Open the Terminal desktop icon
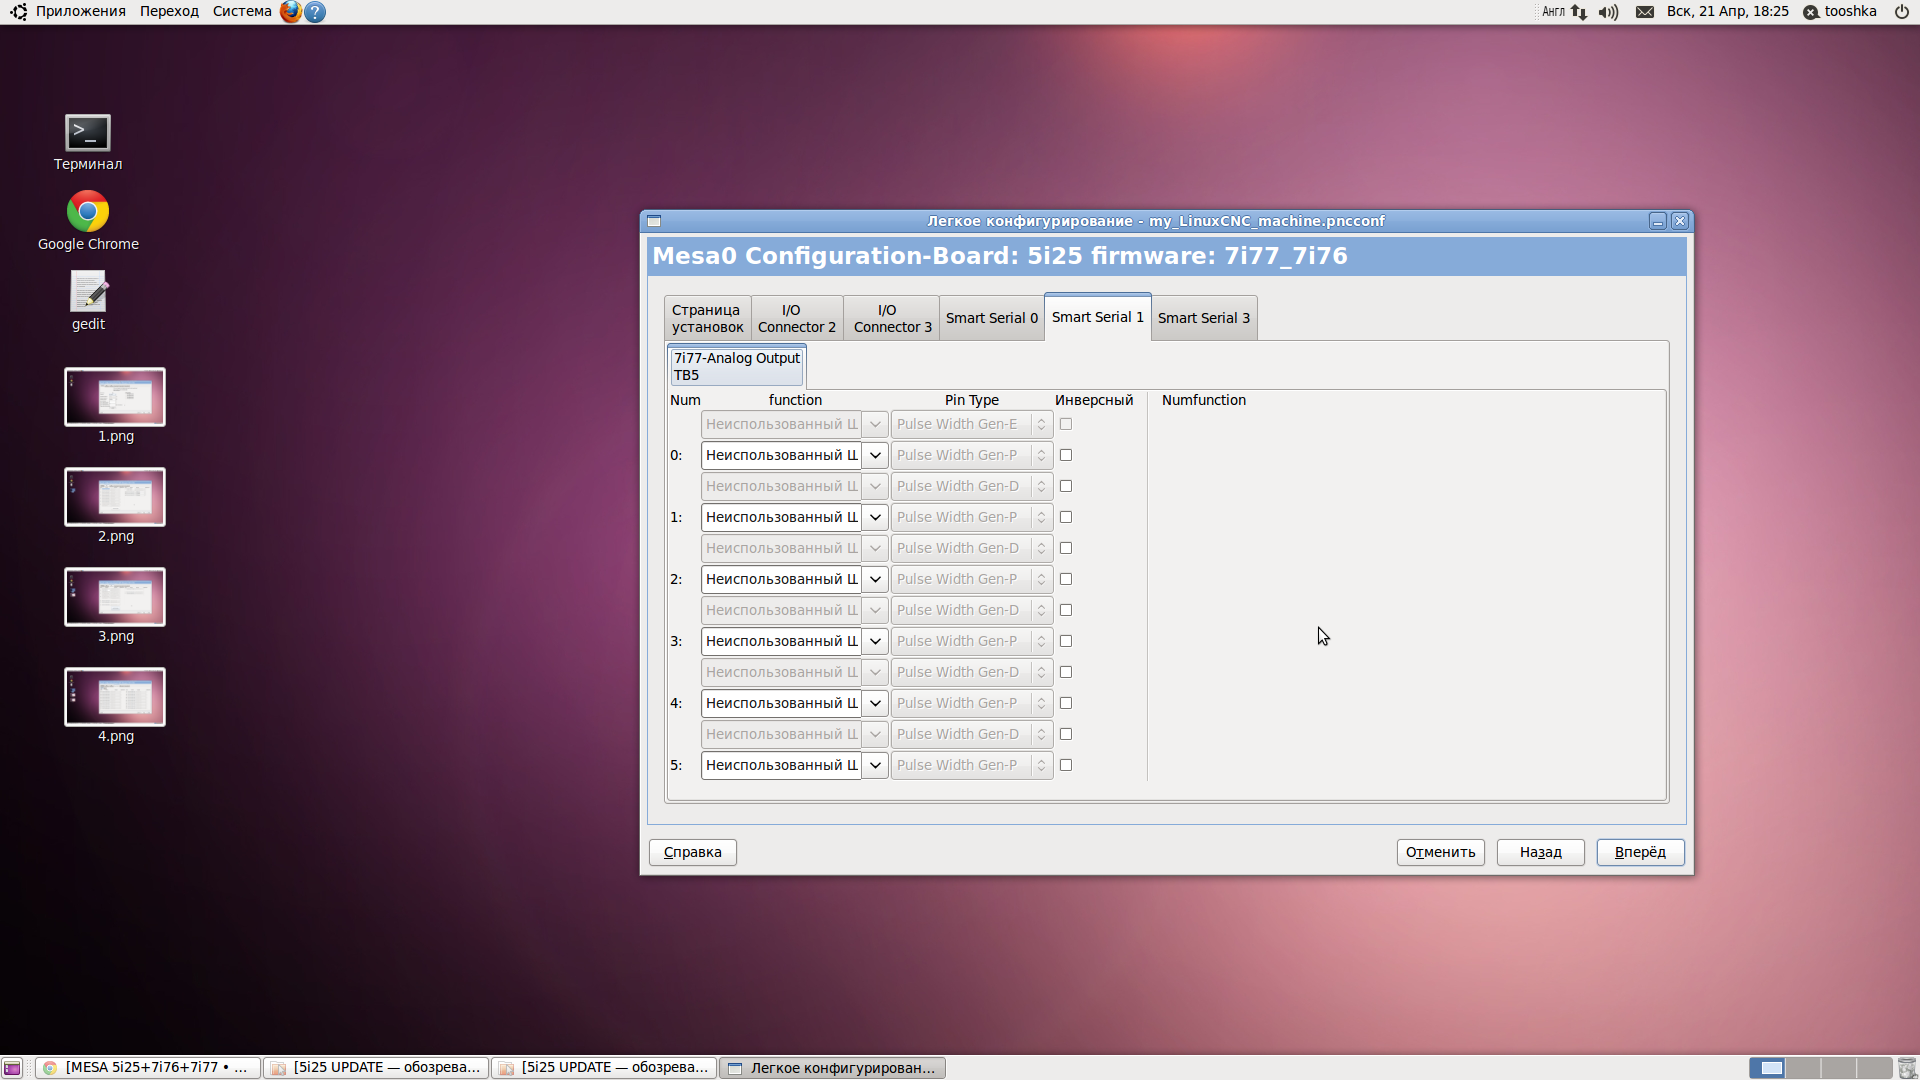Screen dimensions: 1920x1080 88,134
